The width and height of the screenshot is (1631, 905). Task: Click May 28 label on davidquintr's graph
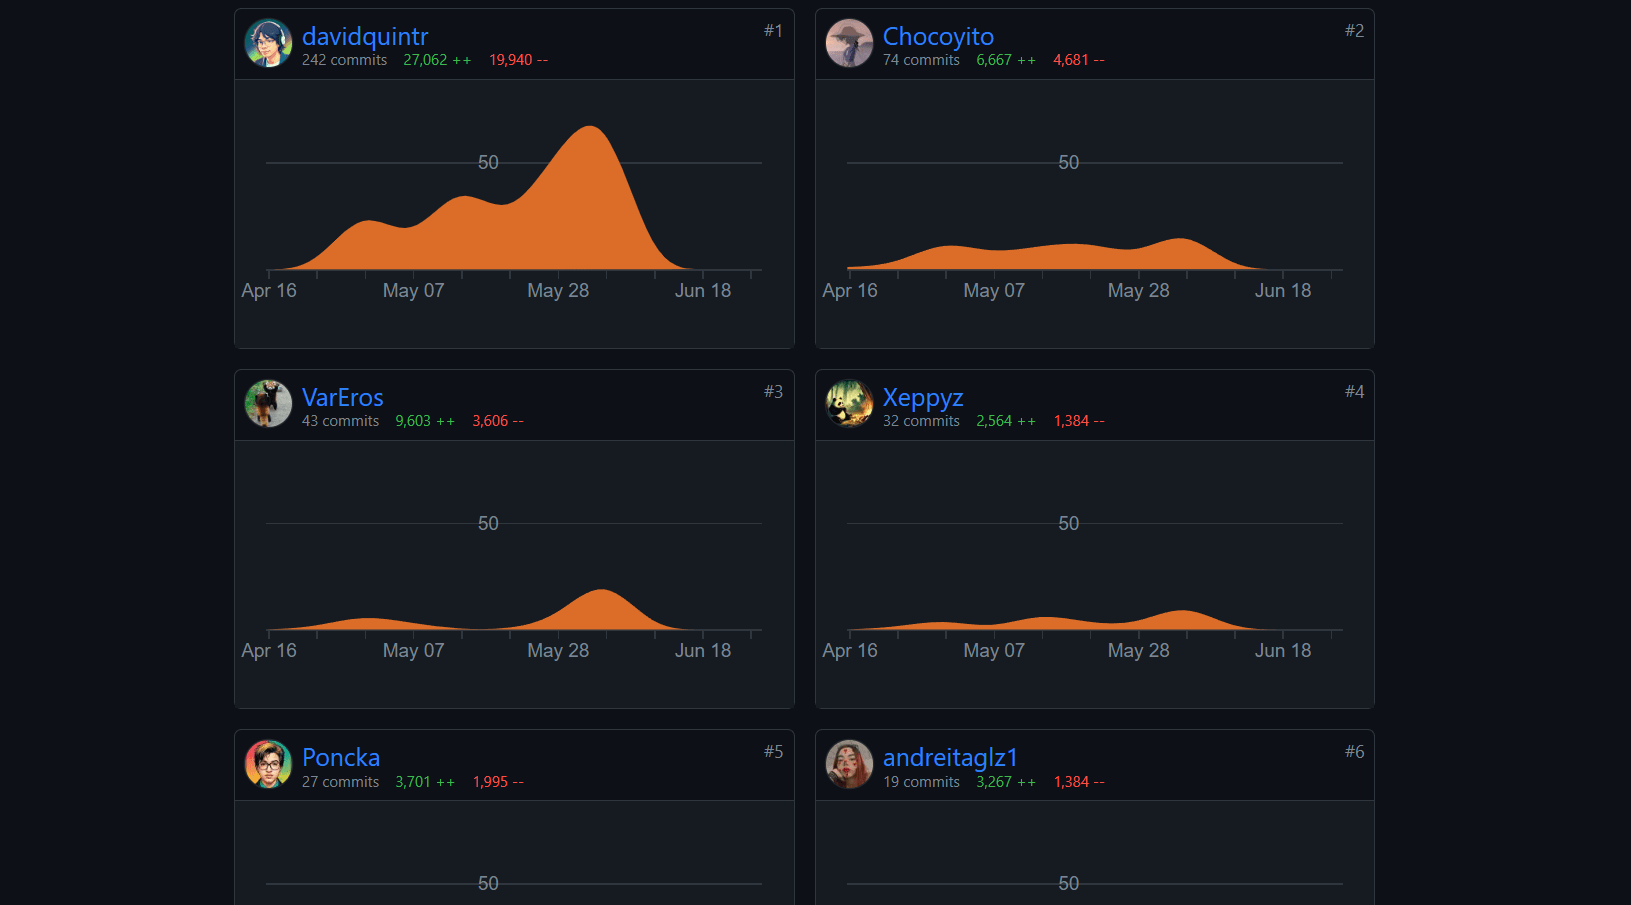[x=558, y=291]
